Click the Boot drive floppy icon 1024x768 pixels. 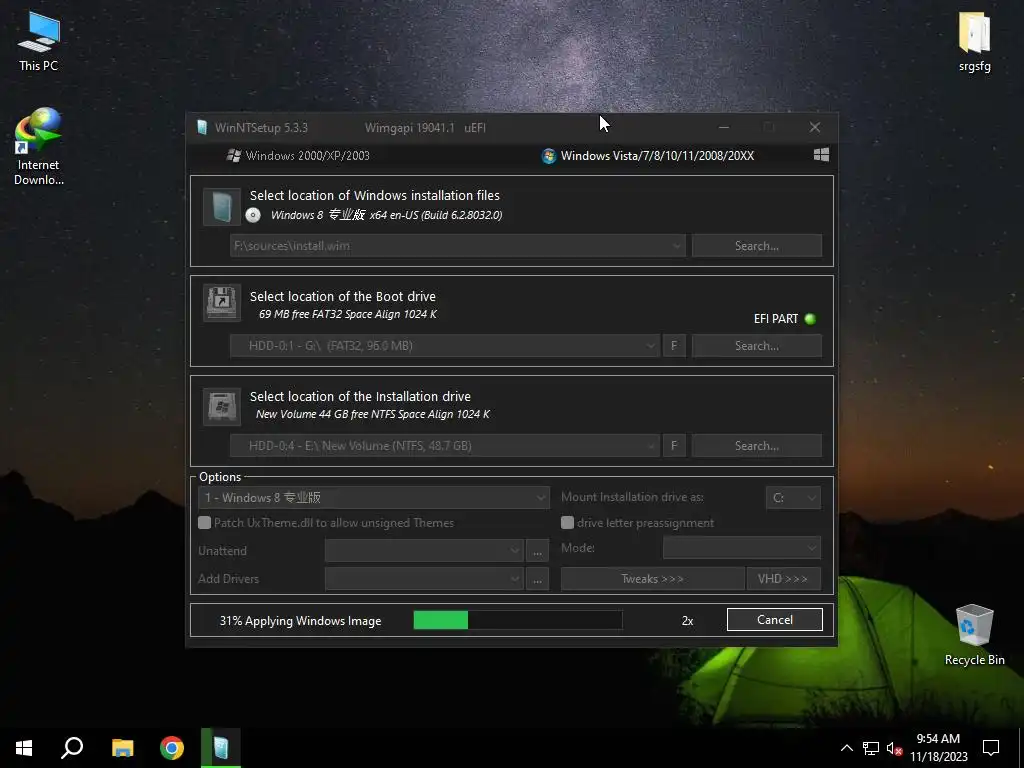point(222,302)
